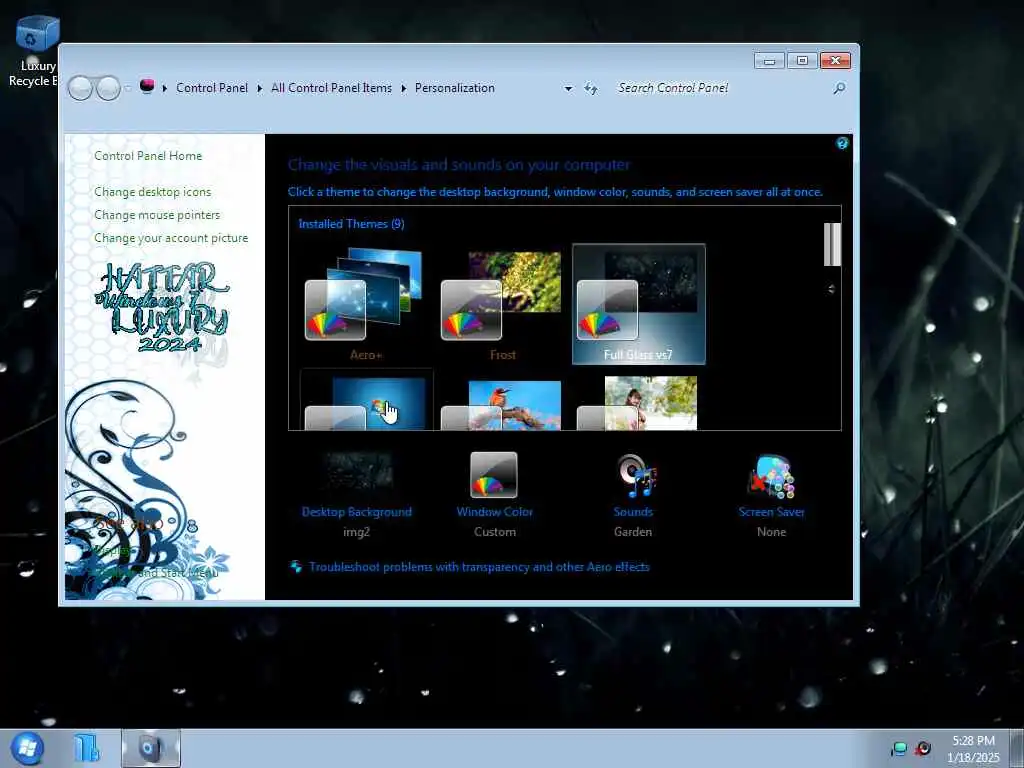Select the Full Glass vs7 theme
Screen dimensions: 1024x768
[x=639, y=304]
